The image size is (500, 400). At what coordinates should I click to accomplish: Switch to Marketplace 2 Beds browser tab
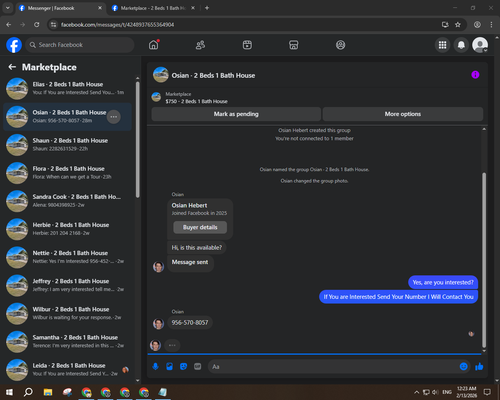tap(153, 8)
